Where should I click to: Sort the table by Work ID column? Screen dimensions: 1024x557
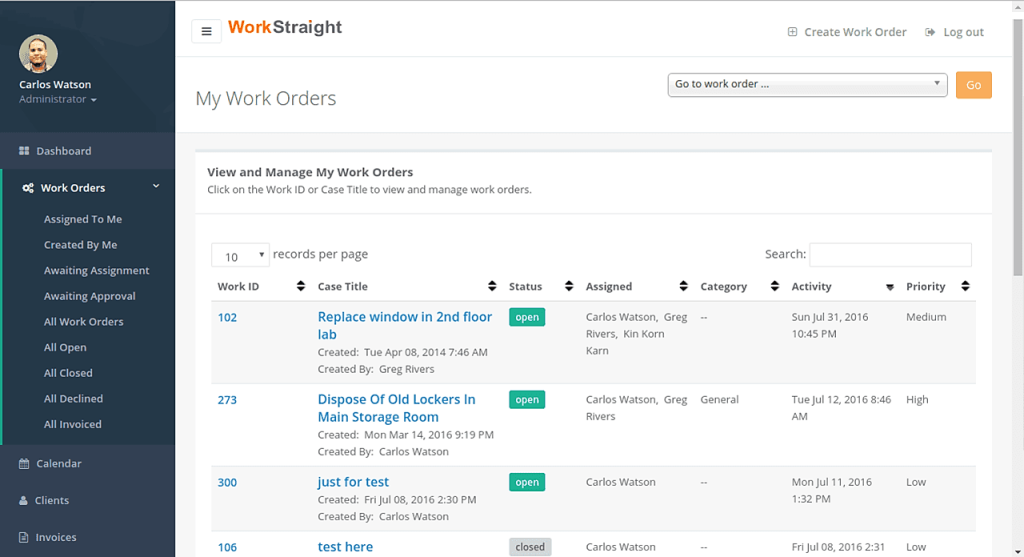pos(300,287)
